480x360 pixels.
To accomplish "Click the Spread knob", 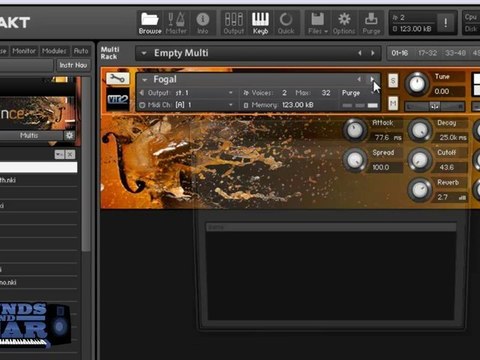I will point(355,160).
